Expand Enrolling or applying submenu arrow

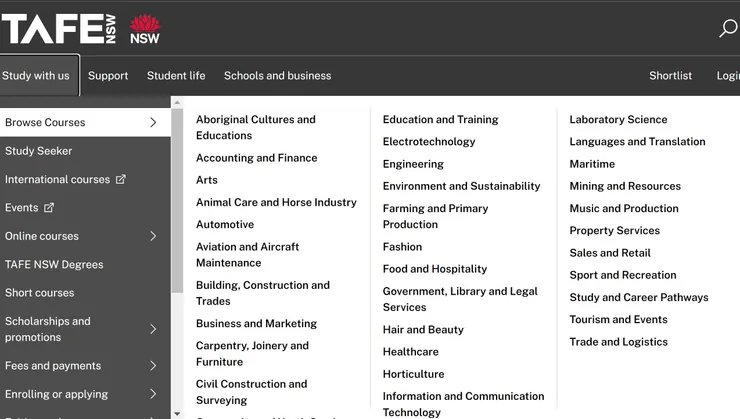point(153,394)
